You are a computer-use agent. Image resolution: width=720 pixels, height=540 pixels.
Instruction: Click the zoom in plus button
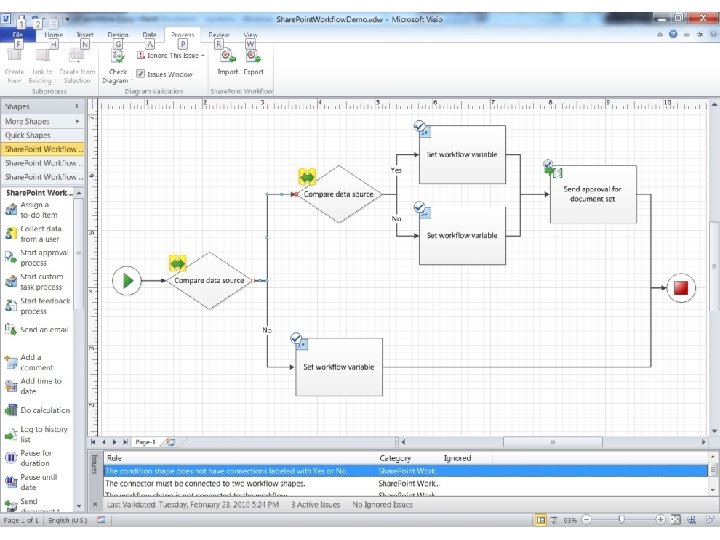click(660, 520)
